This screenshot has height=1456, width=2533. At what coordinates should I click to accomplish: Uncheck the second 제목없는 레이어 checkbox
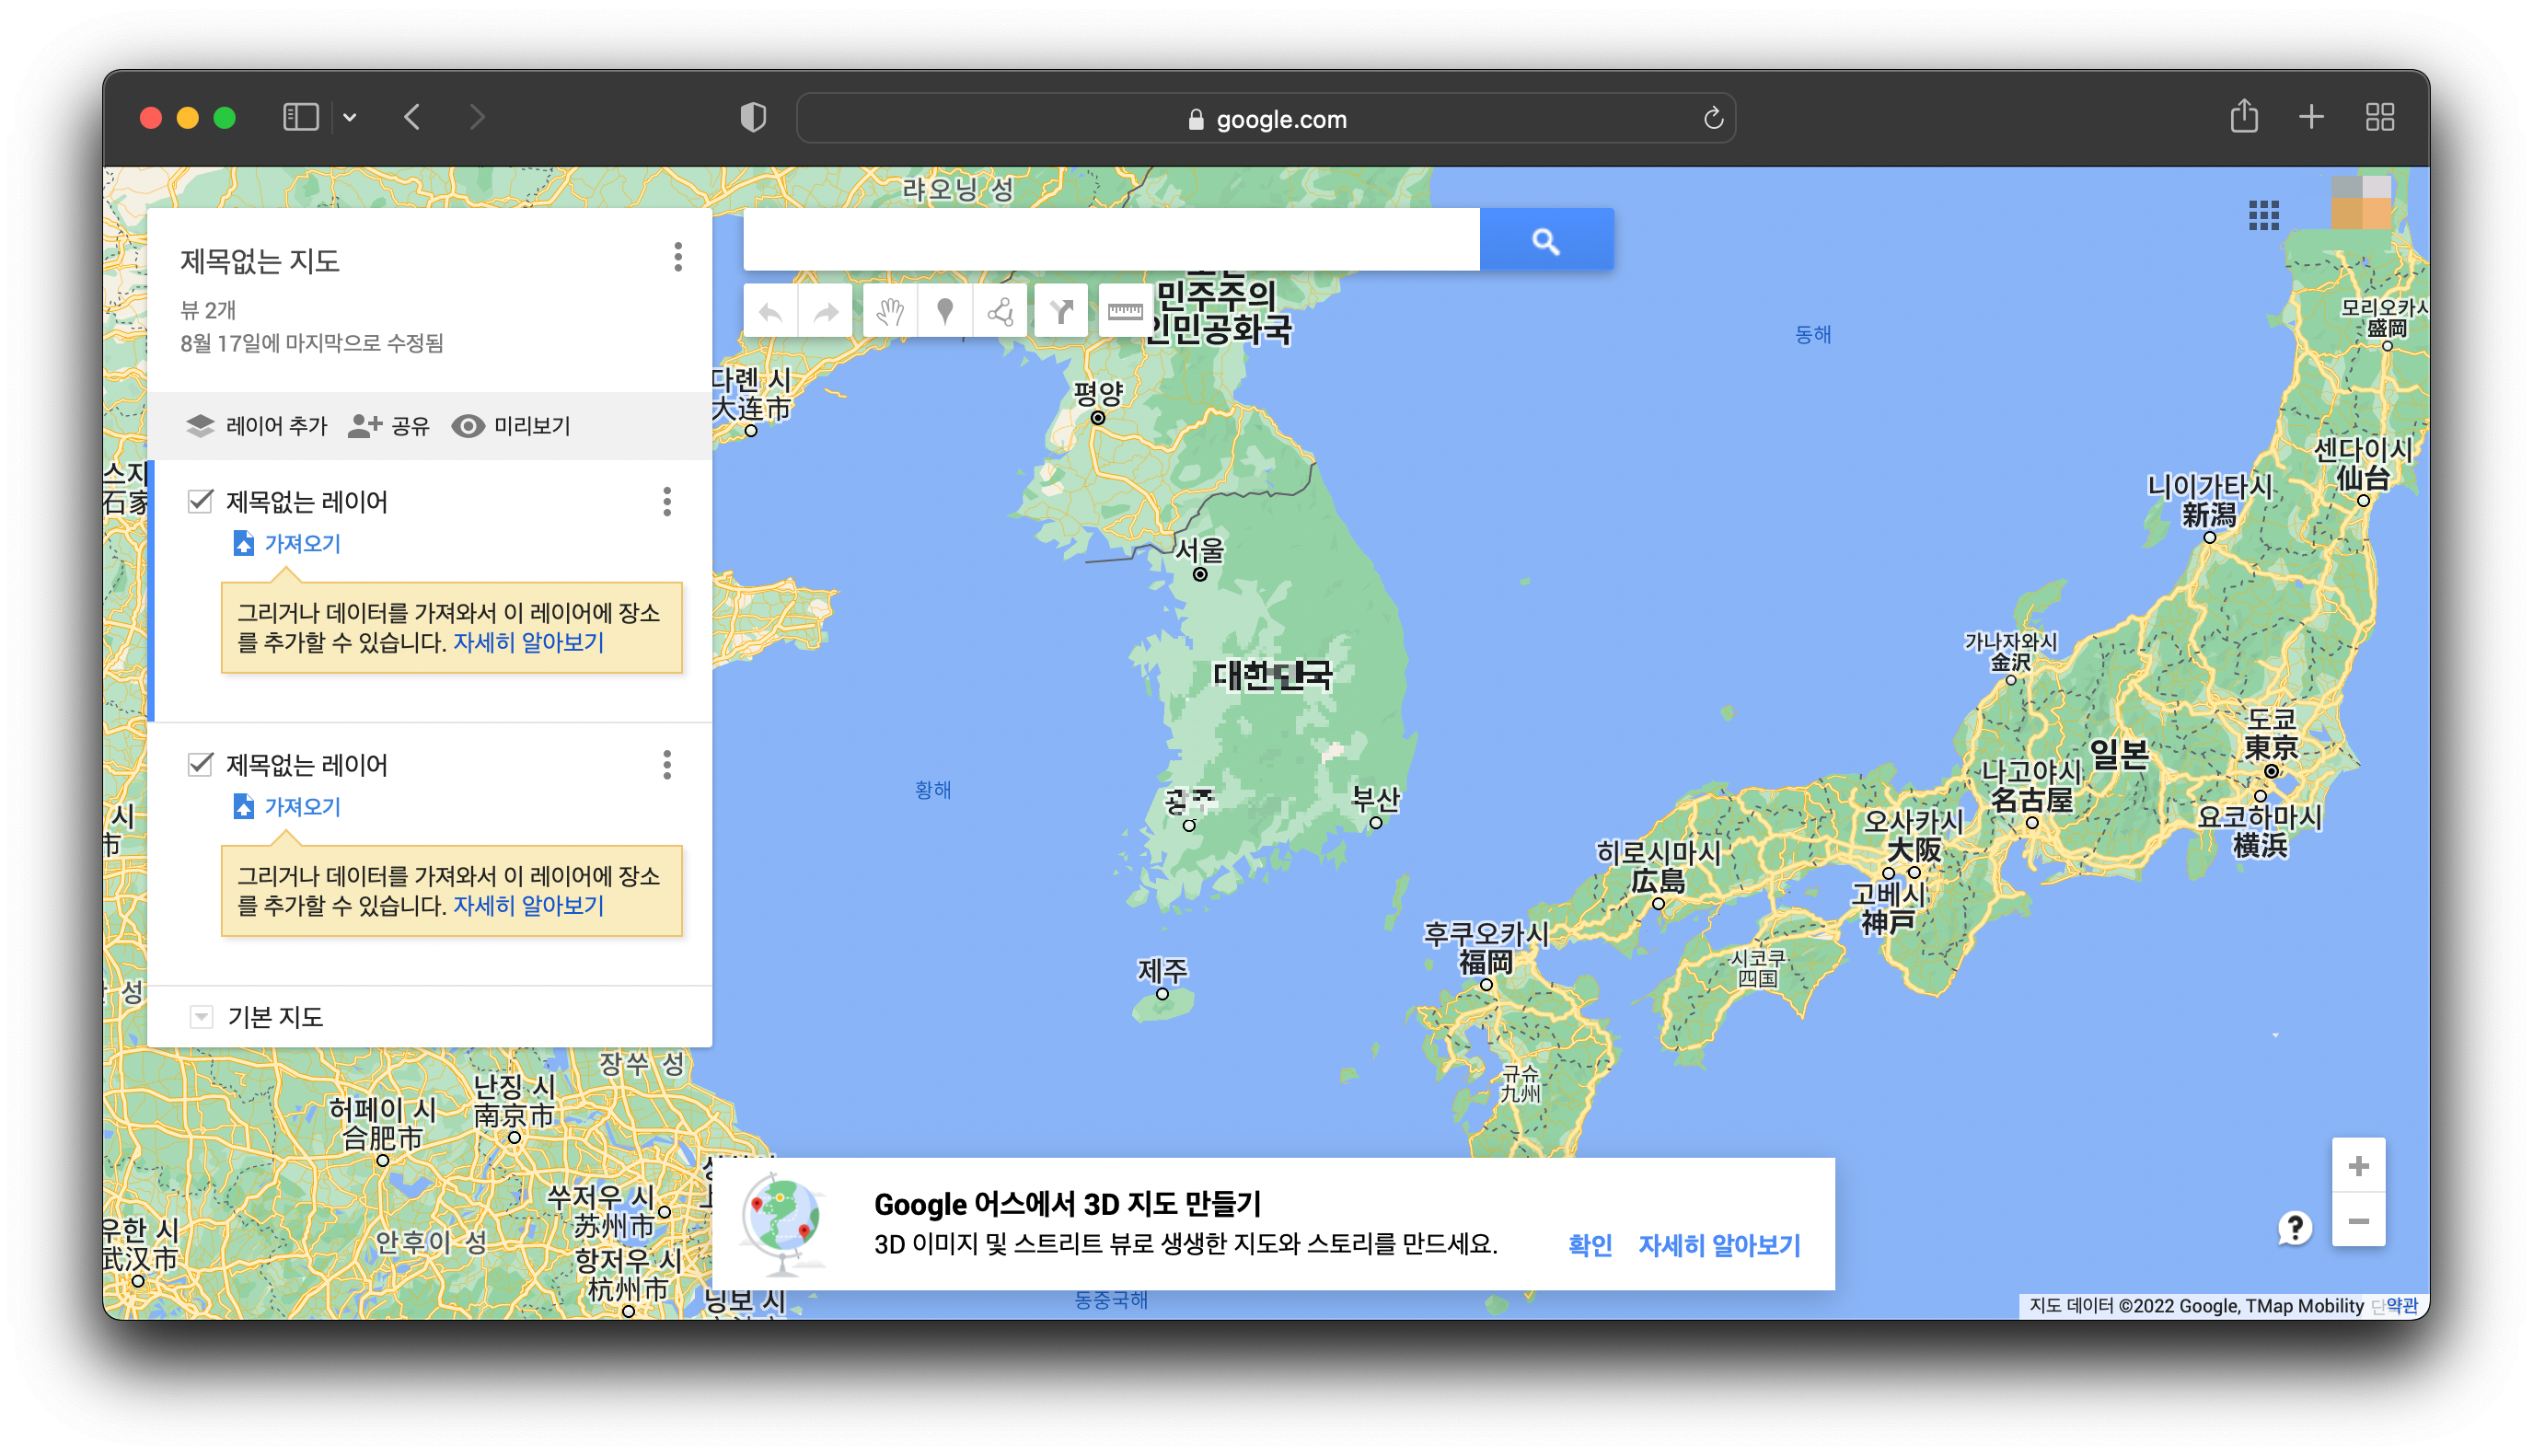200,765
